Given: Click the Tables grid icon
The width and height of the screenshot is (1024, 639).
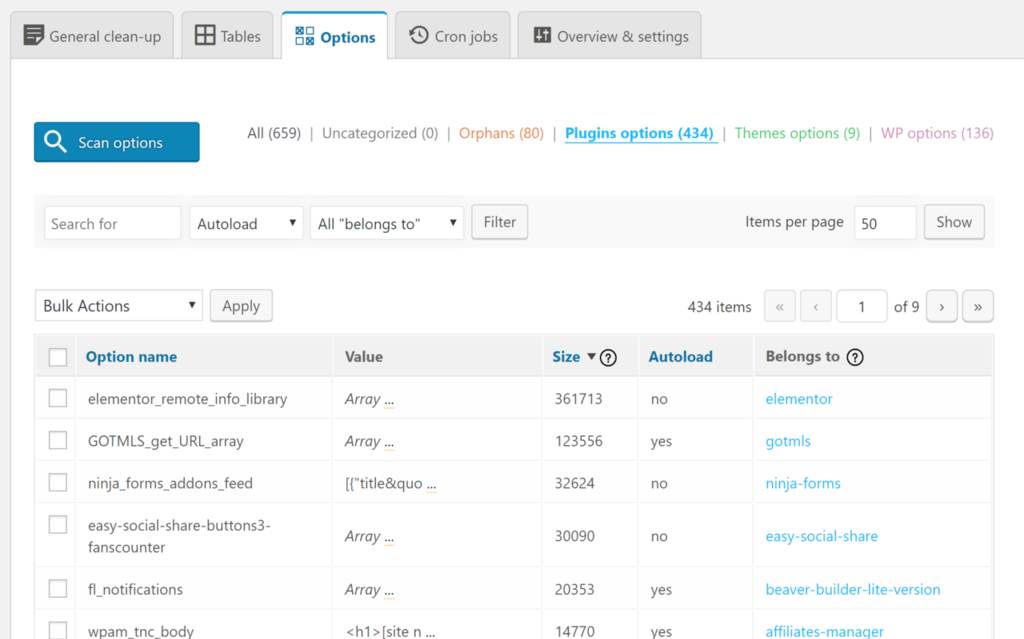Looking at the screenshot, I should pyautogui.click(x=205, y=36).
